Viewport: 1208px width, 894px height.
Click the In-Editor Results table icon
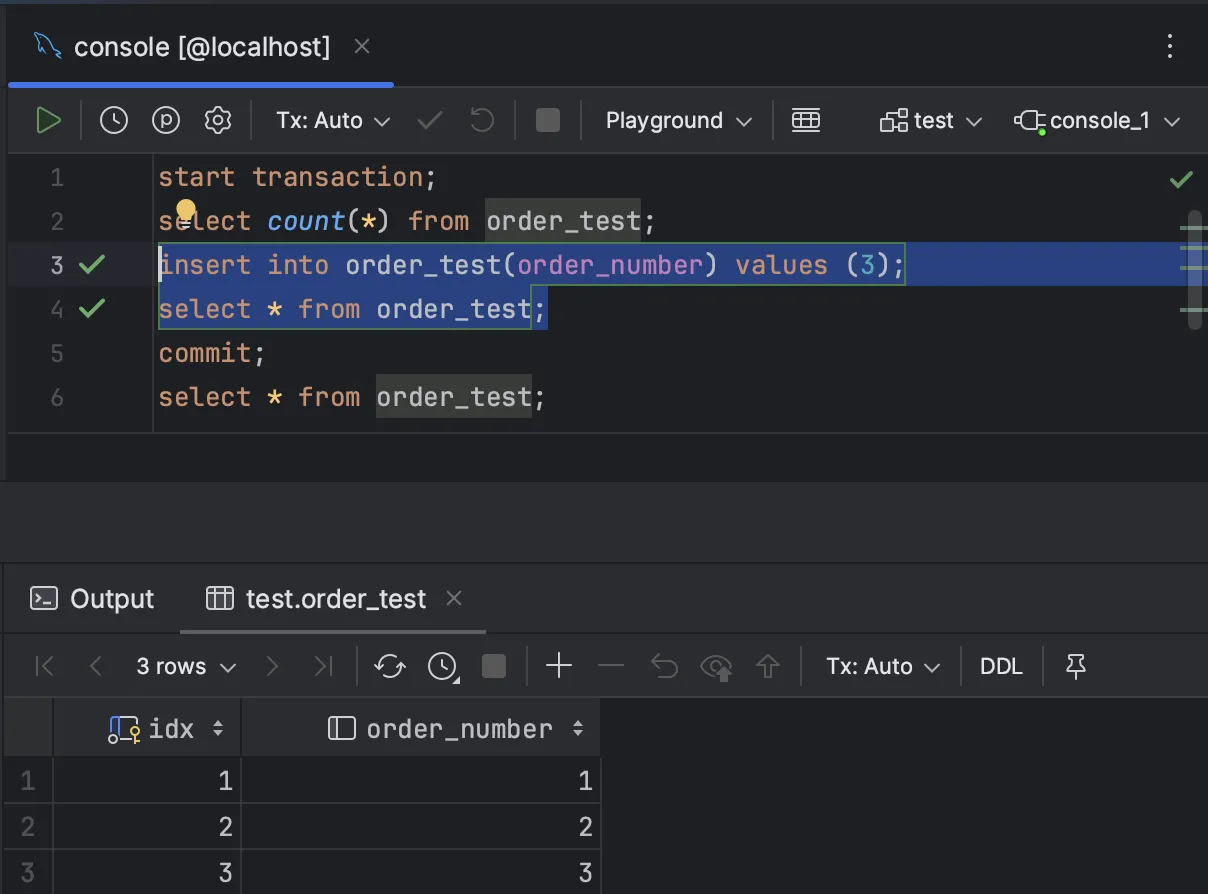point(805,121)
